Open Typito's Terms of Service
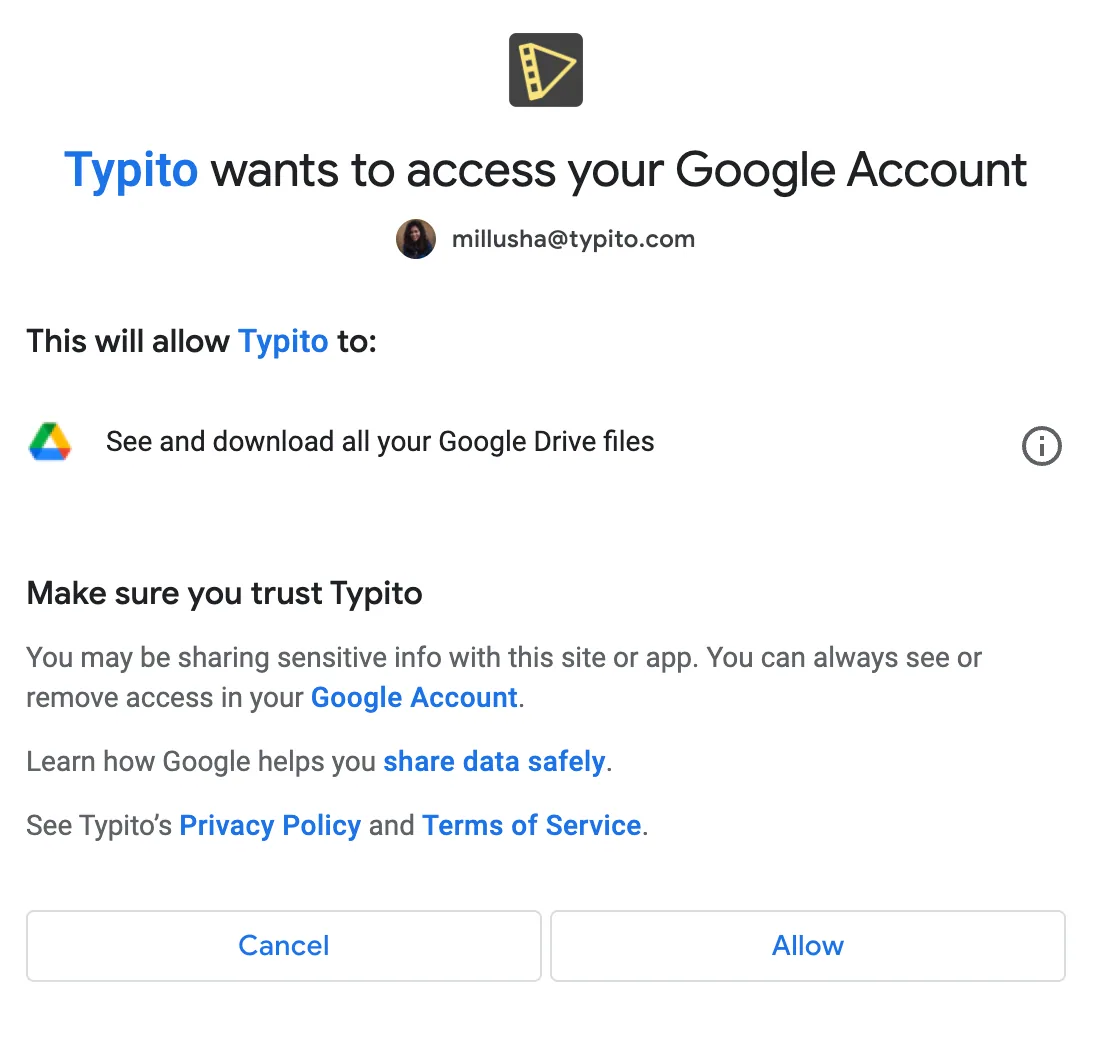Screen dimensions: 1104x1044 click(x=532, y=825)
